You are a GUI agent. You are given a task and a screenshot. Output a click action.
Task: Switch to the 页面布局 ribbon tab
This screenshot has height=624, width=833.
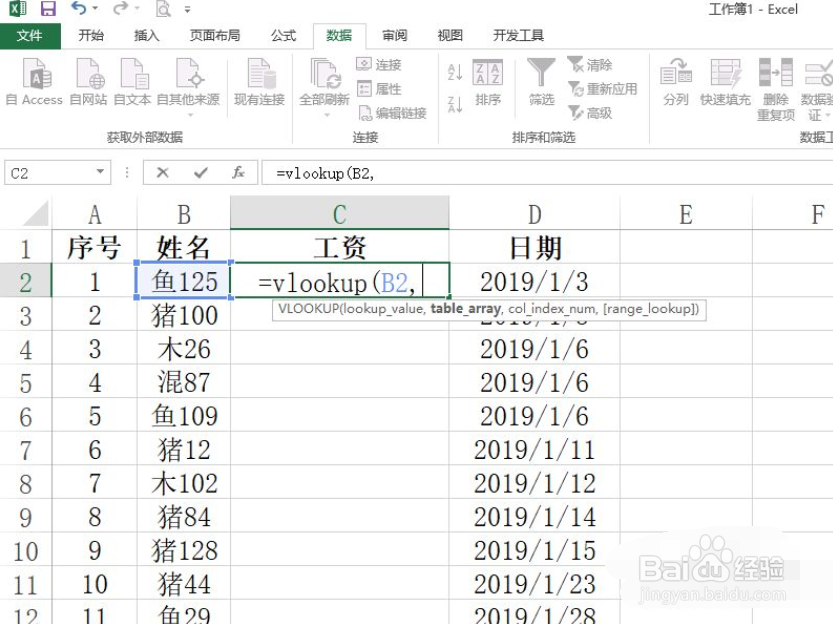point(215,36)
